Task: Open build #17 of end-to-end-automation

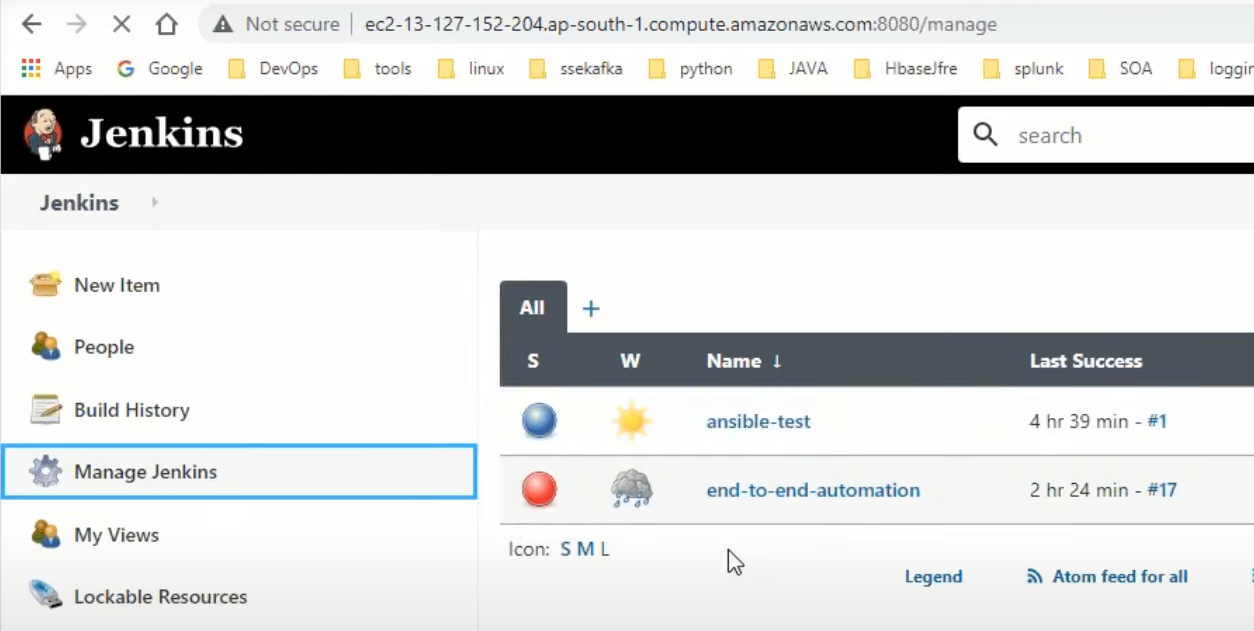Action: click(1162, 490)
